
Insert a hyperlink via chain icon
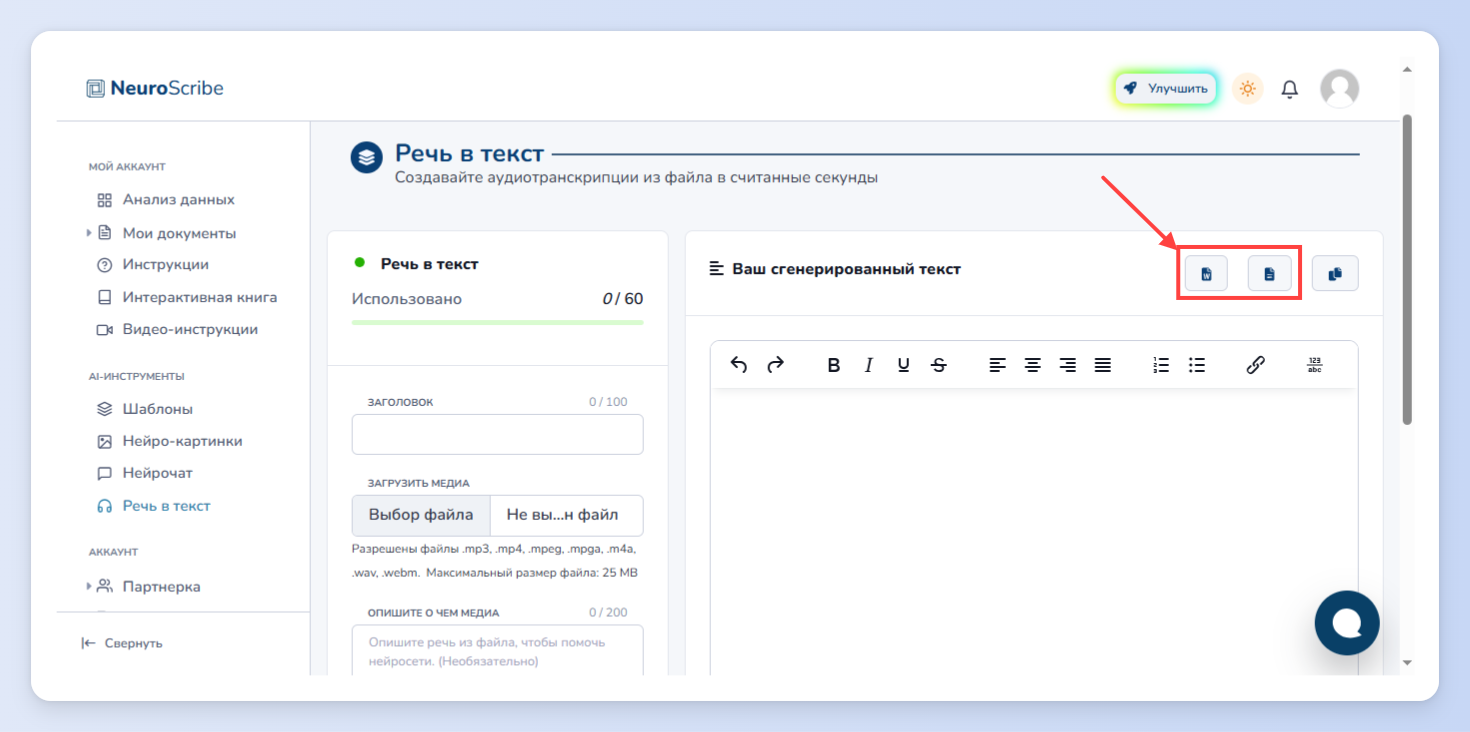point(1256,365)
